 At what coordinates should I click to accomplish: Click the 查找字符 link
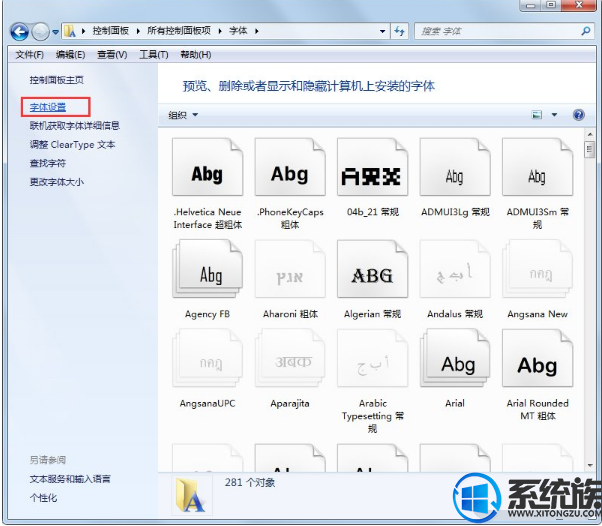click(x=48, y=163)
